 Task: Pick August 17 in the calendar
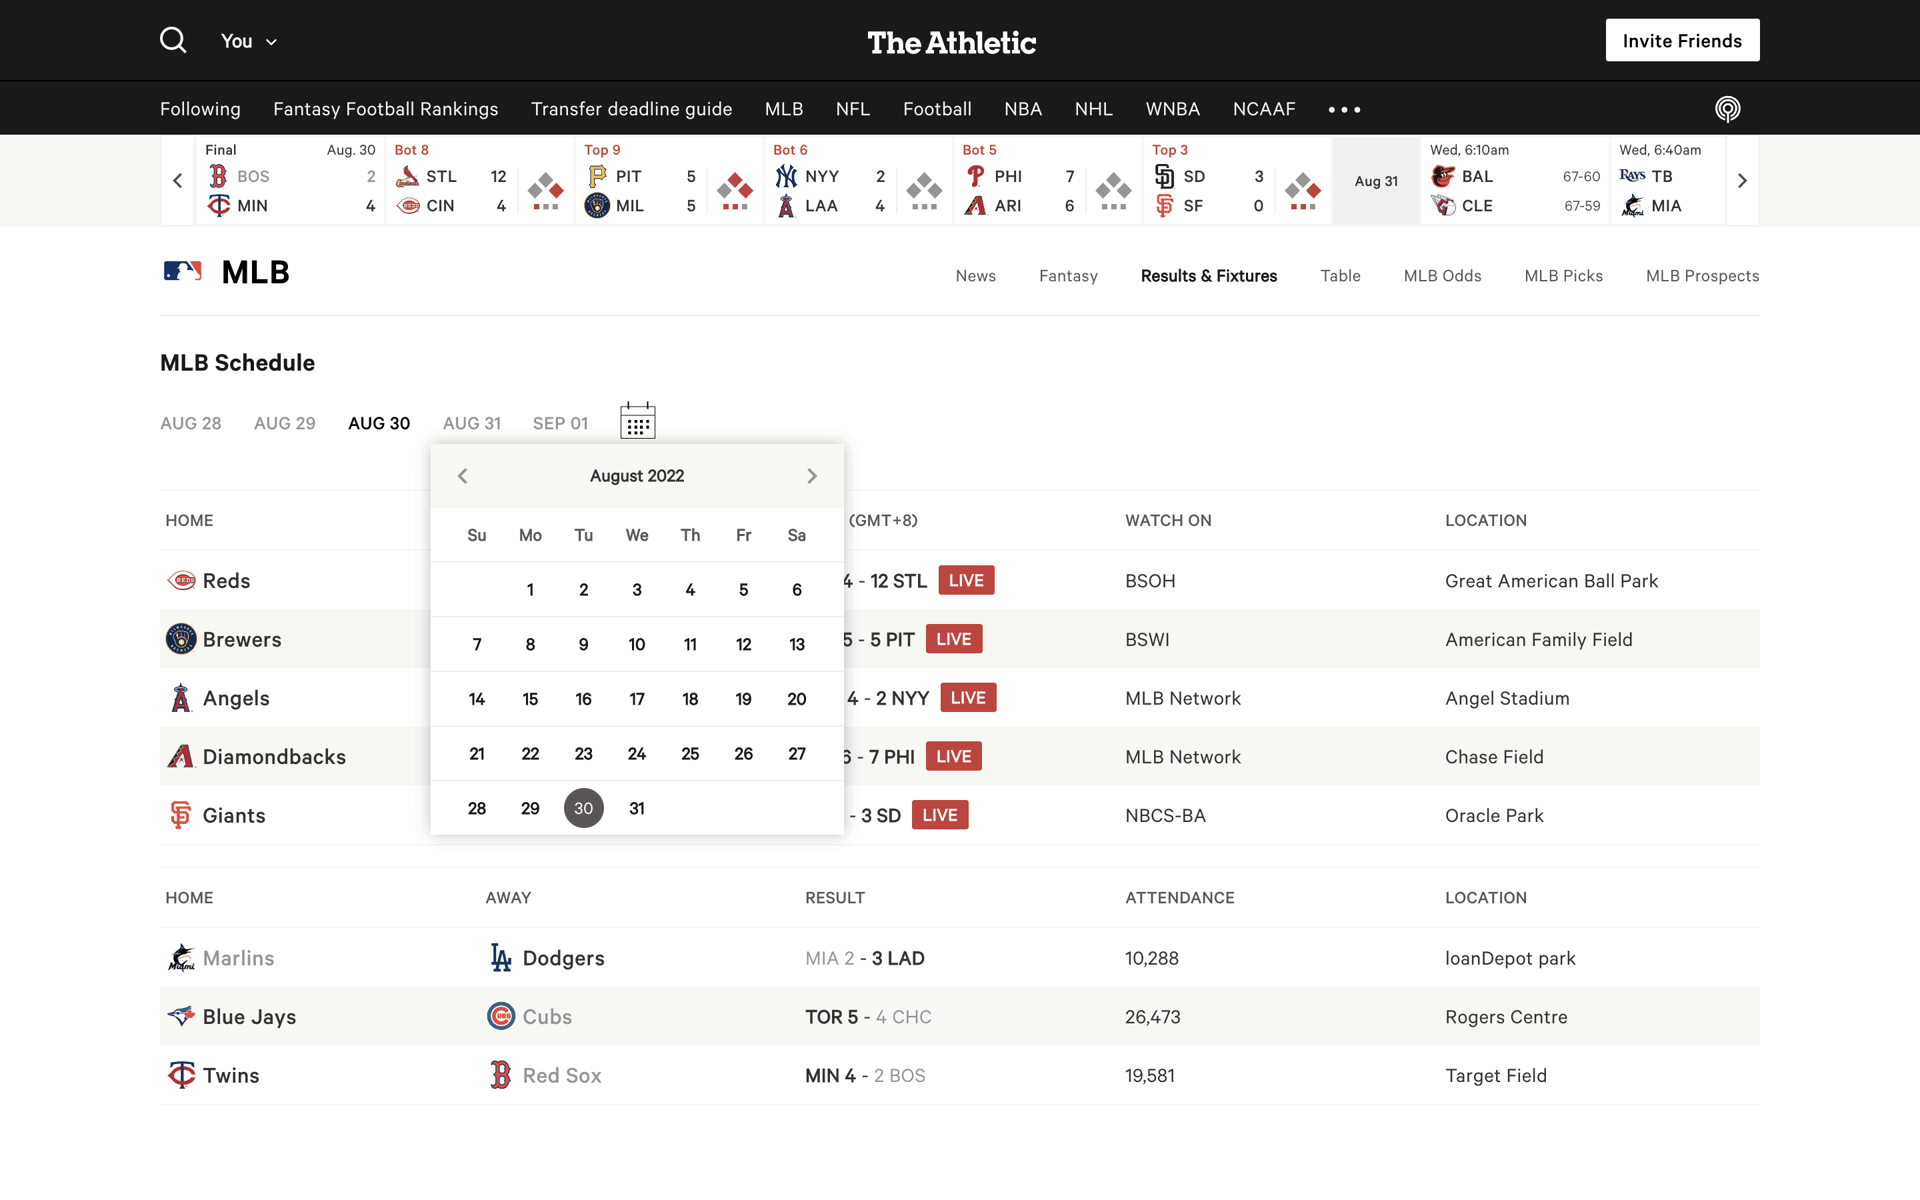(637, 699)
